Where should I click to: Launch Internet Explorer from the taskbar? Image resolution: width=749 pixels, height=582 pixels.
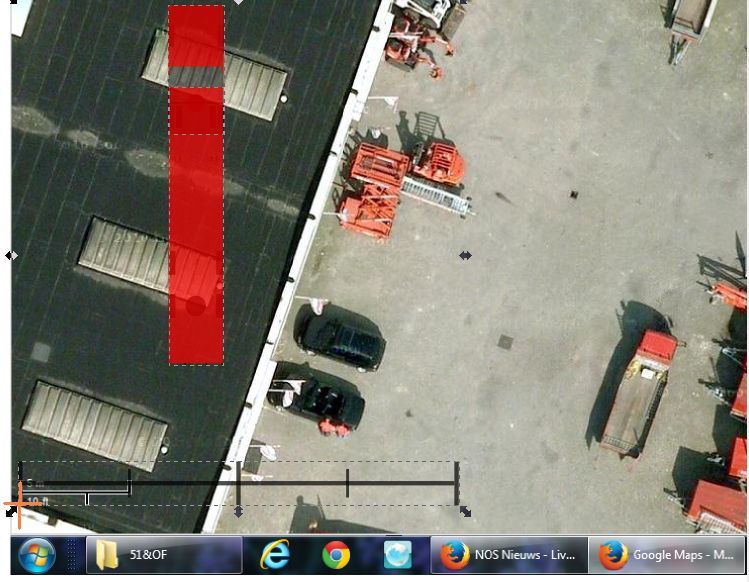click(274, 554)
